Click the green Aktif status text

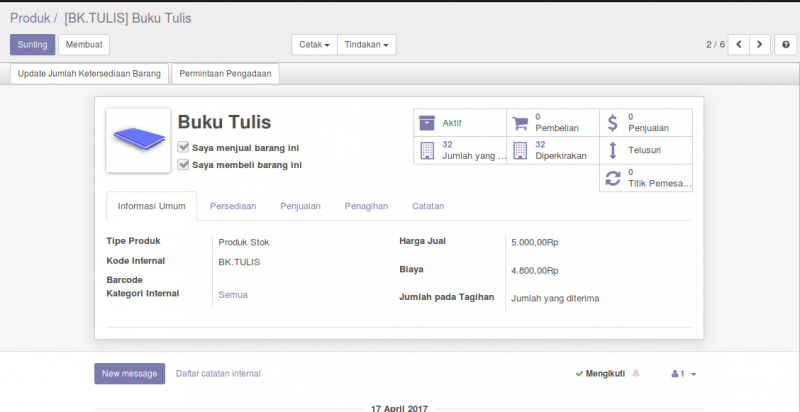452,123
